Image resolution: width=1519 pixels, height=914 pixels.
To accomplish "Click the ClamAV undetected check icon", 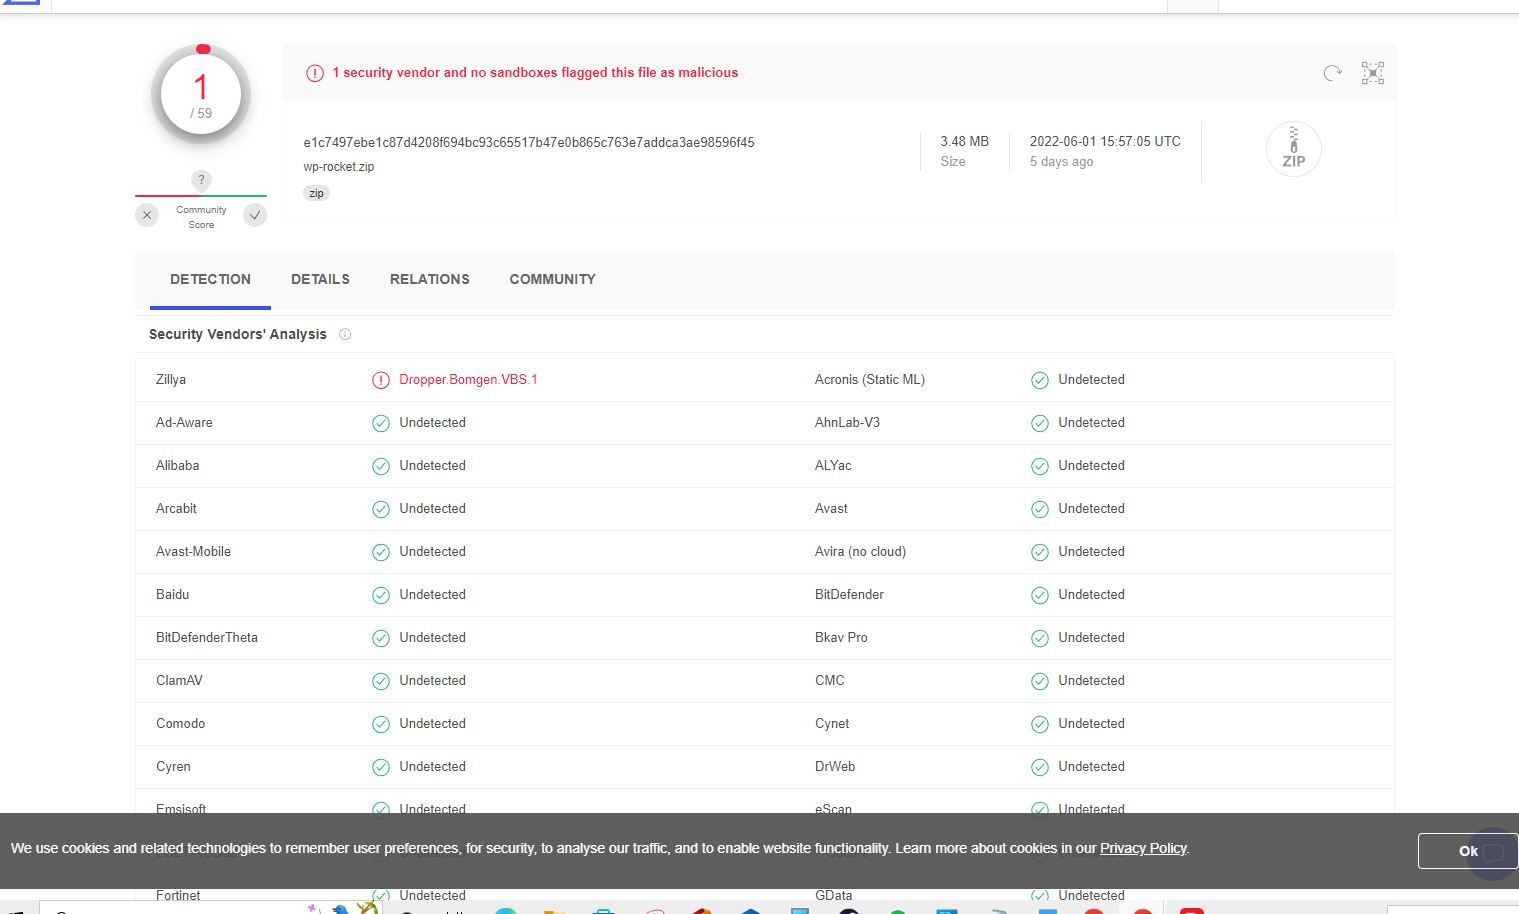I will tap(381, 681).
